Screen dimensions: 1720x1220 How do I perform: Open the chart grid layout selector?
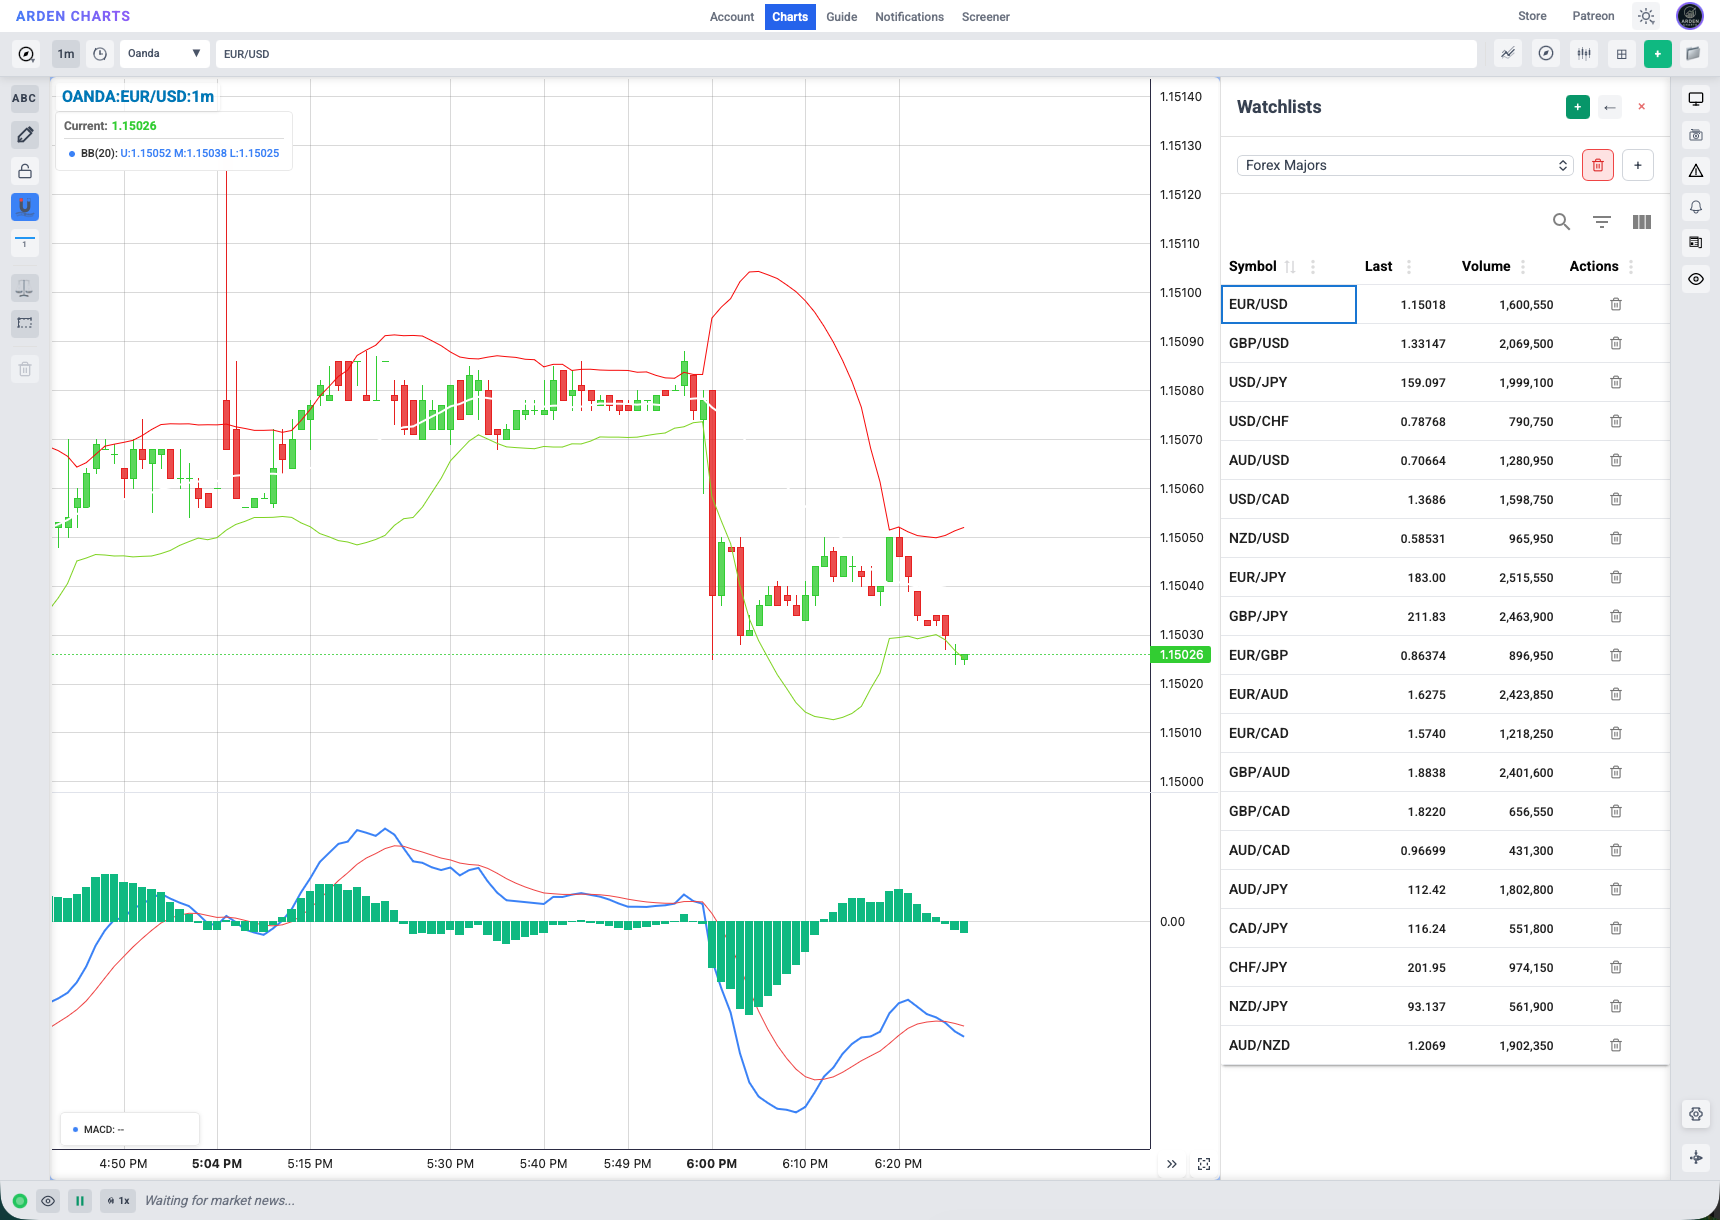(1621, 53)
